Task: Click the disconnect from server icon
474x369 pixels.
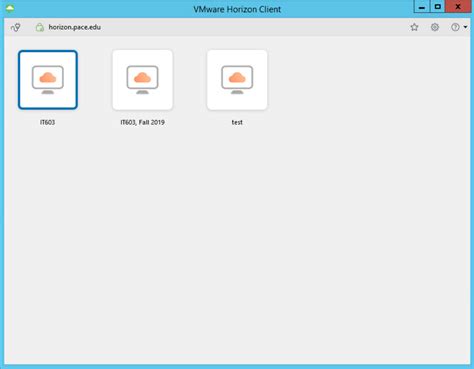Action: coord(16,27)
